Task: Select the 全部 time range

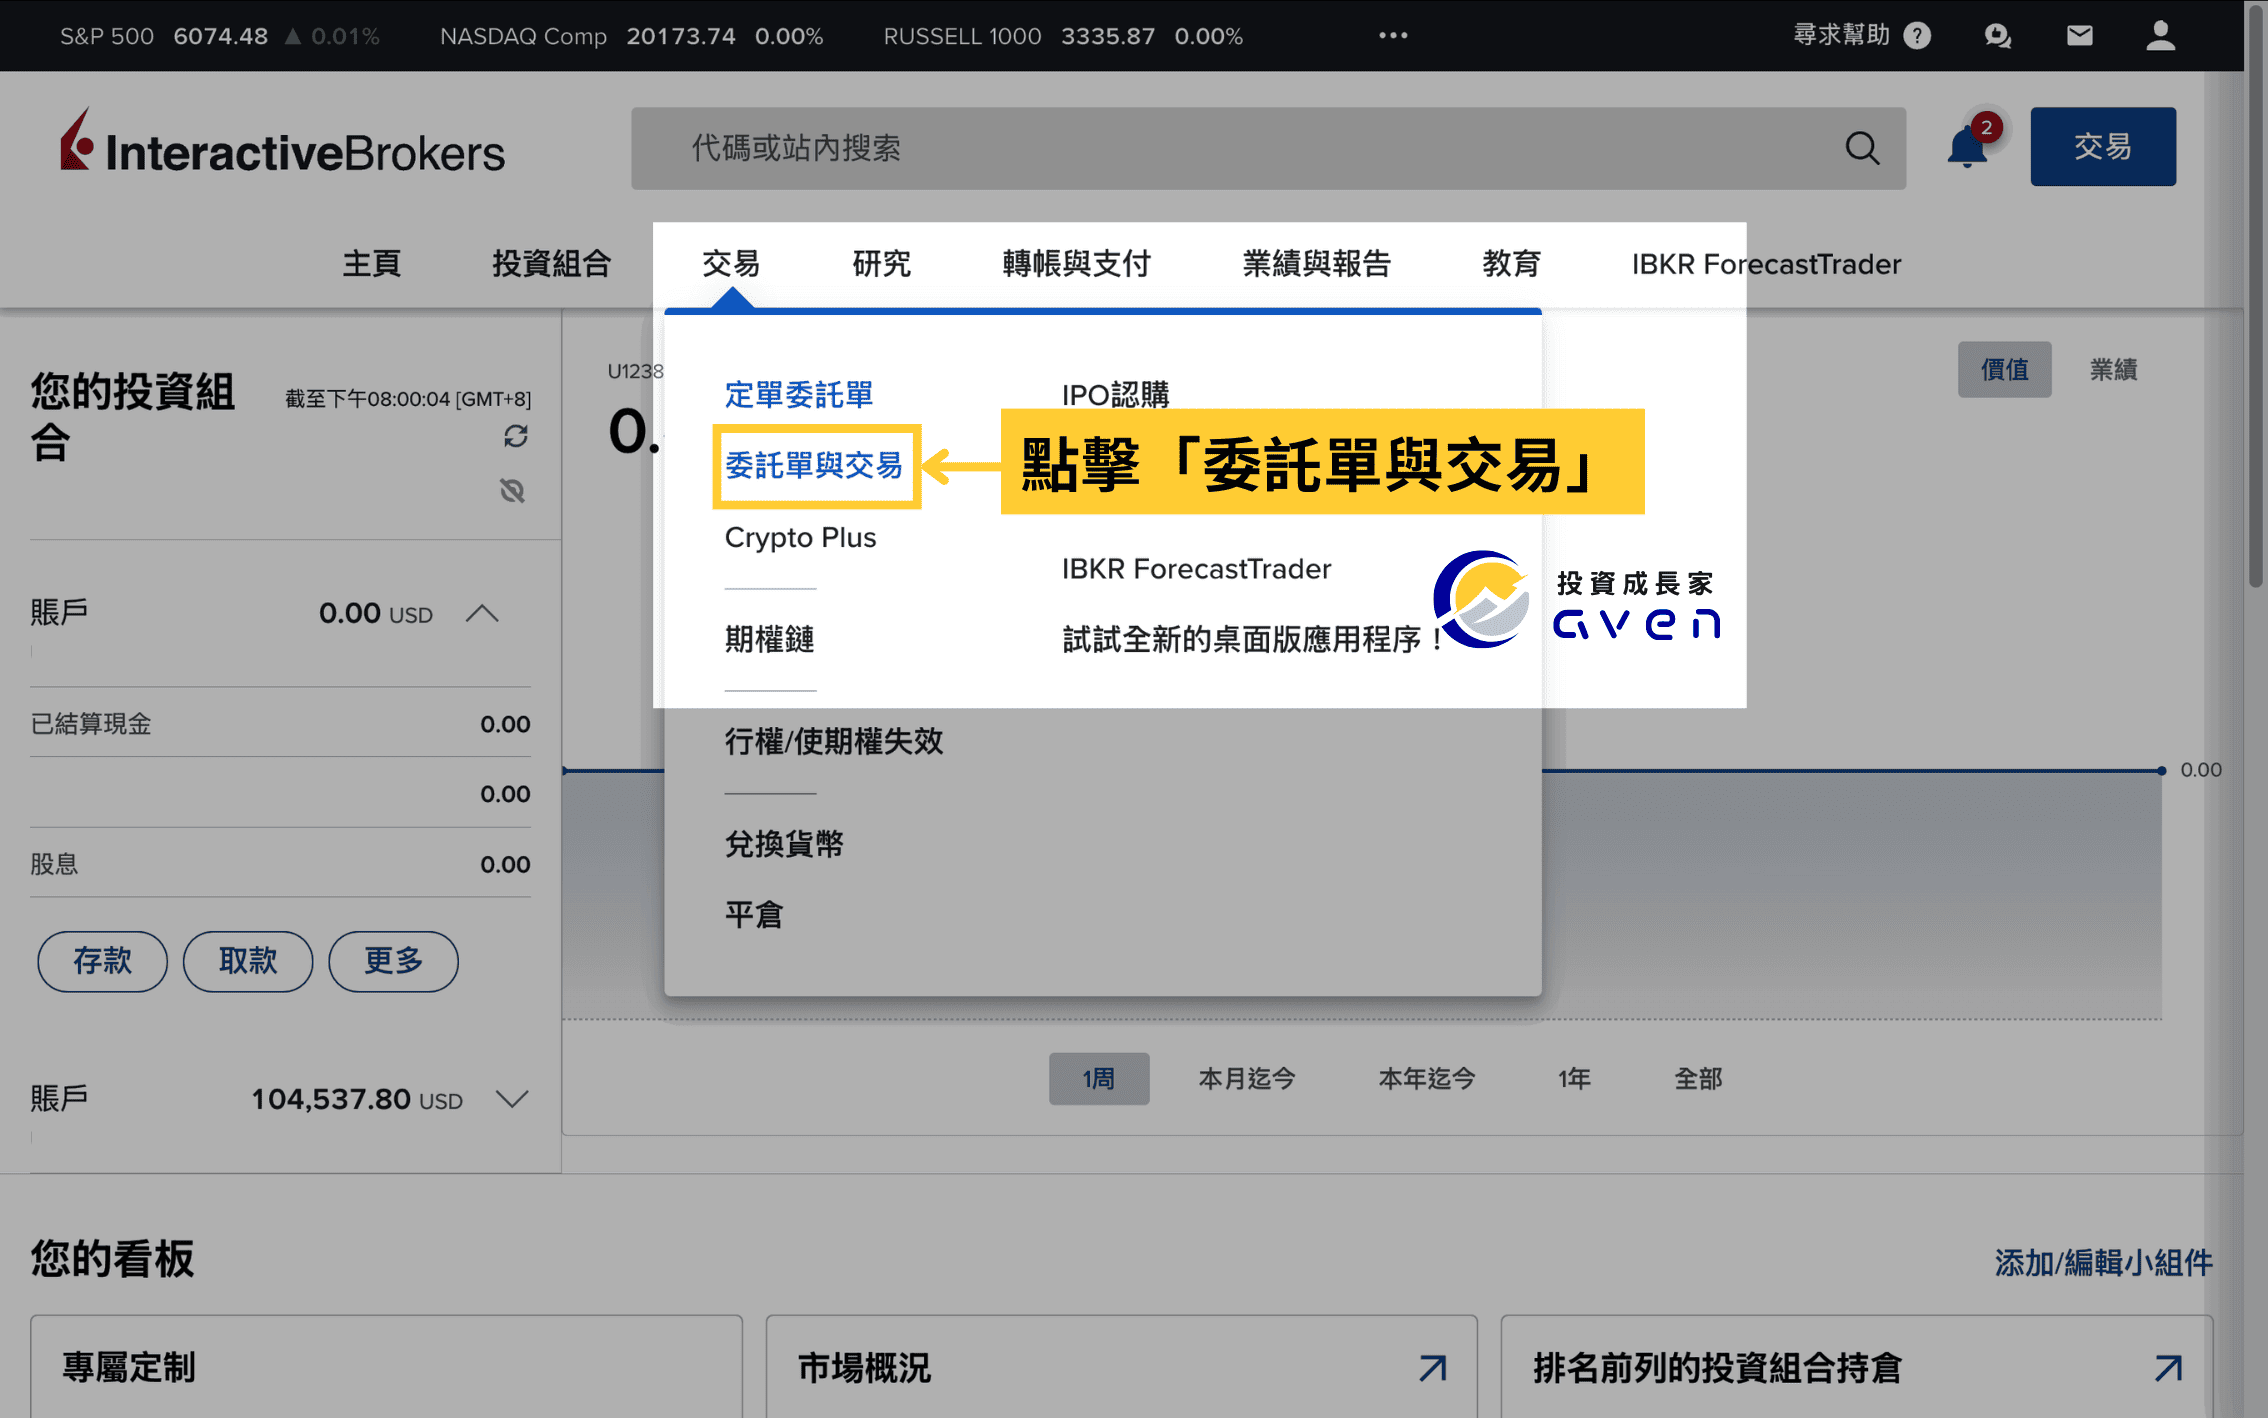Action: 1699,1079
